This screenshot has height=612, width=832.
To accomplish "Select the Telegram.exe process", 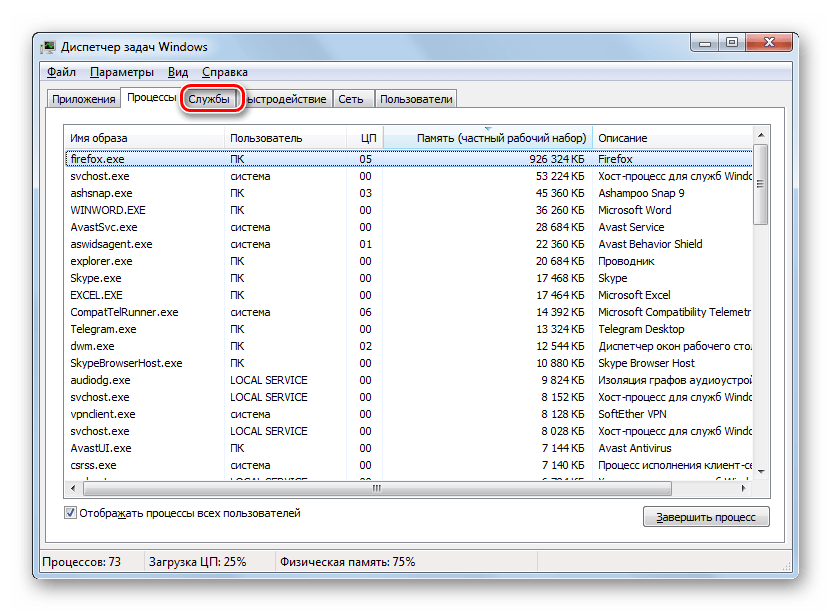I will [x=409, y=329].
